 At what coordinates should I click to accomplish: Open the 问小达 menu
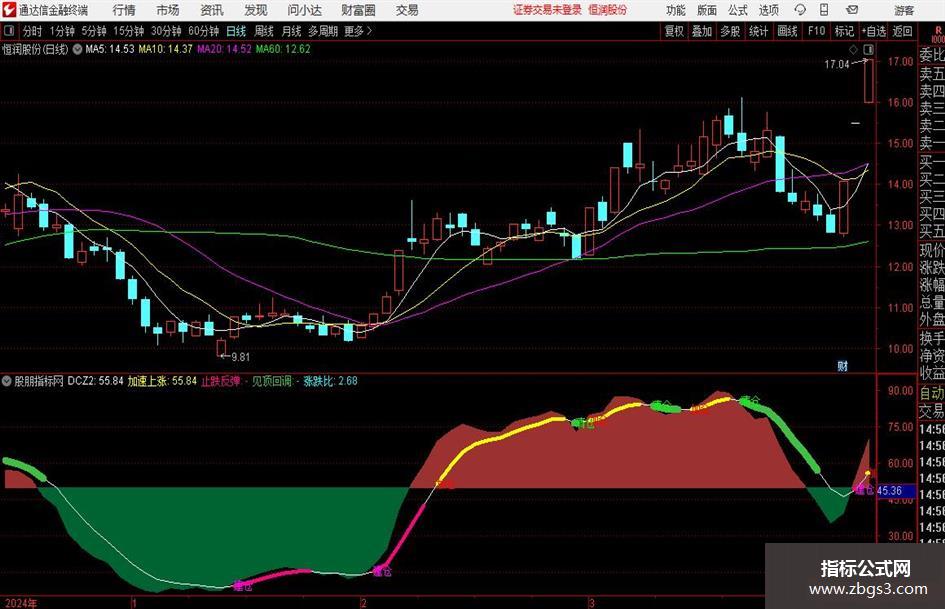[x=305, y=10]
